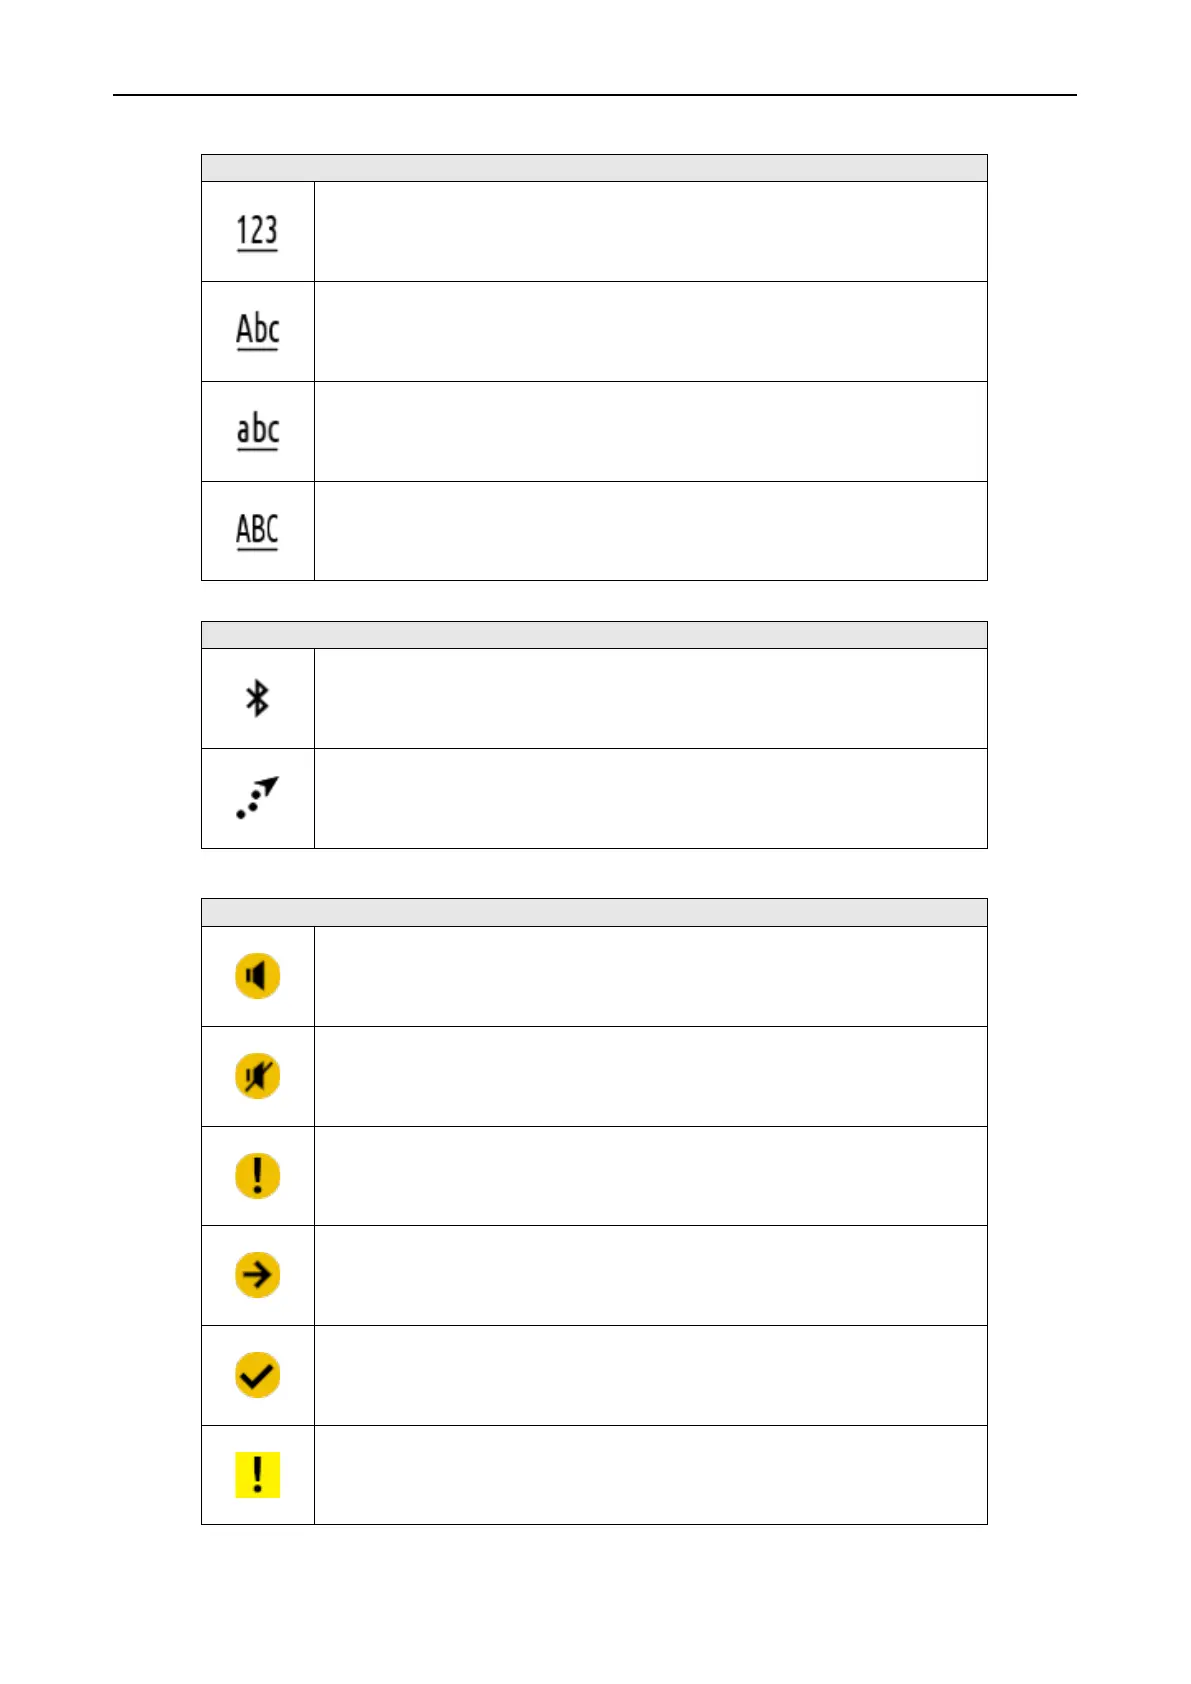Viewport: 1191px width, 1684px height.
Task: Click the yellow right-arrow circle icon
Action: [x=257, y=1275]
